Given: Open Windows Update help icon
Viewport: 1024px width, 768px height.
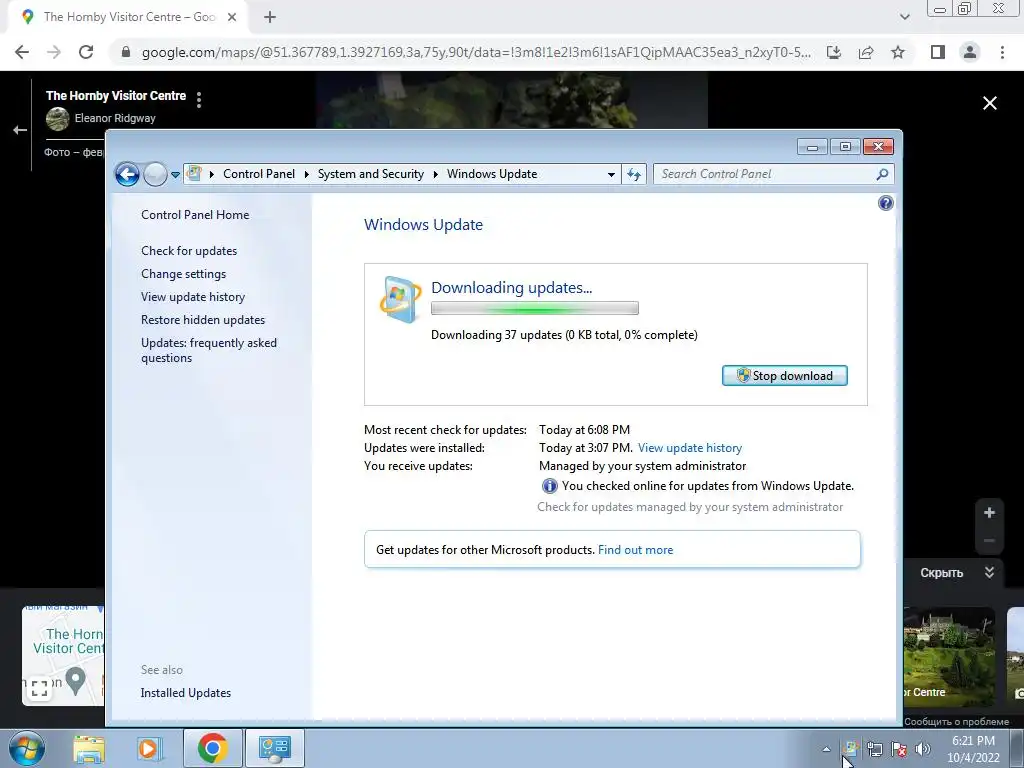Looking at the screenshot, I should click(886, 203).
